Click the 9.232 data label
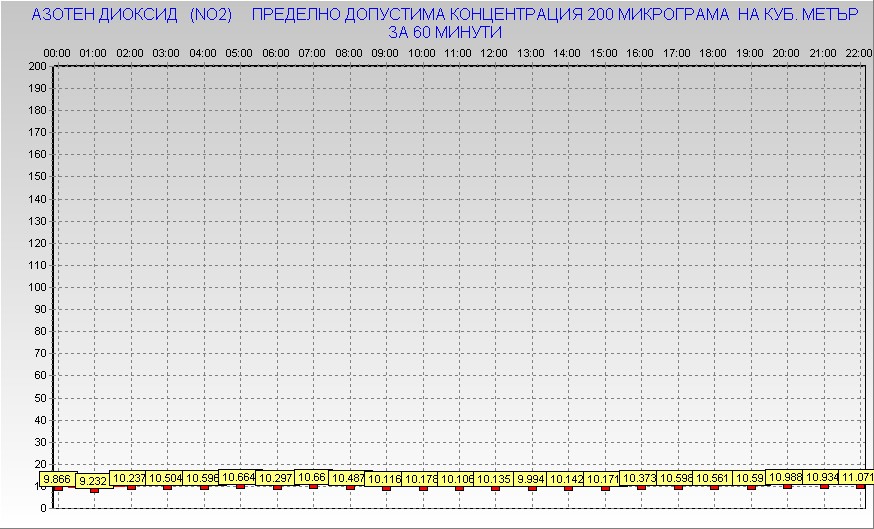Image resolution: width=874 pixels, height=529 pixels. (x=93, y=481)
